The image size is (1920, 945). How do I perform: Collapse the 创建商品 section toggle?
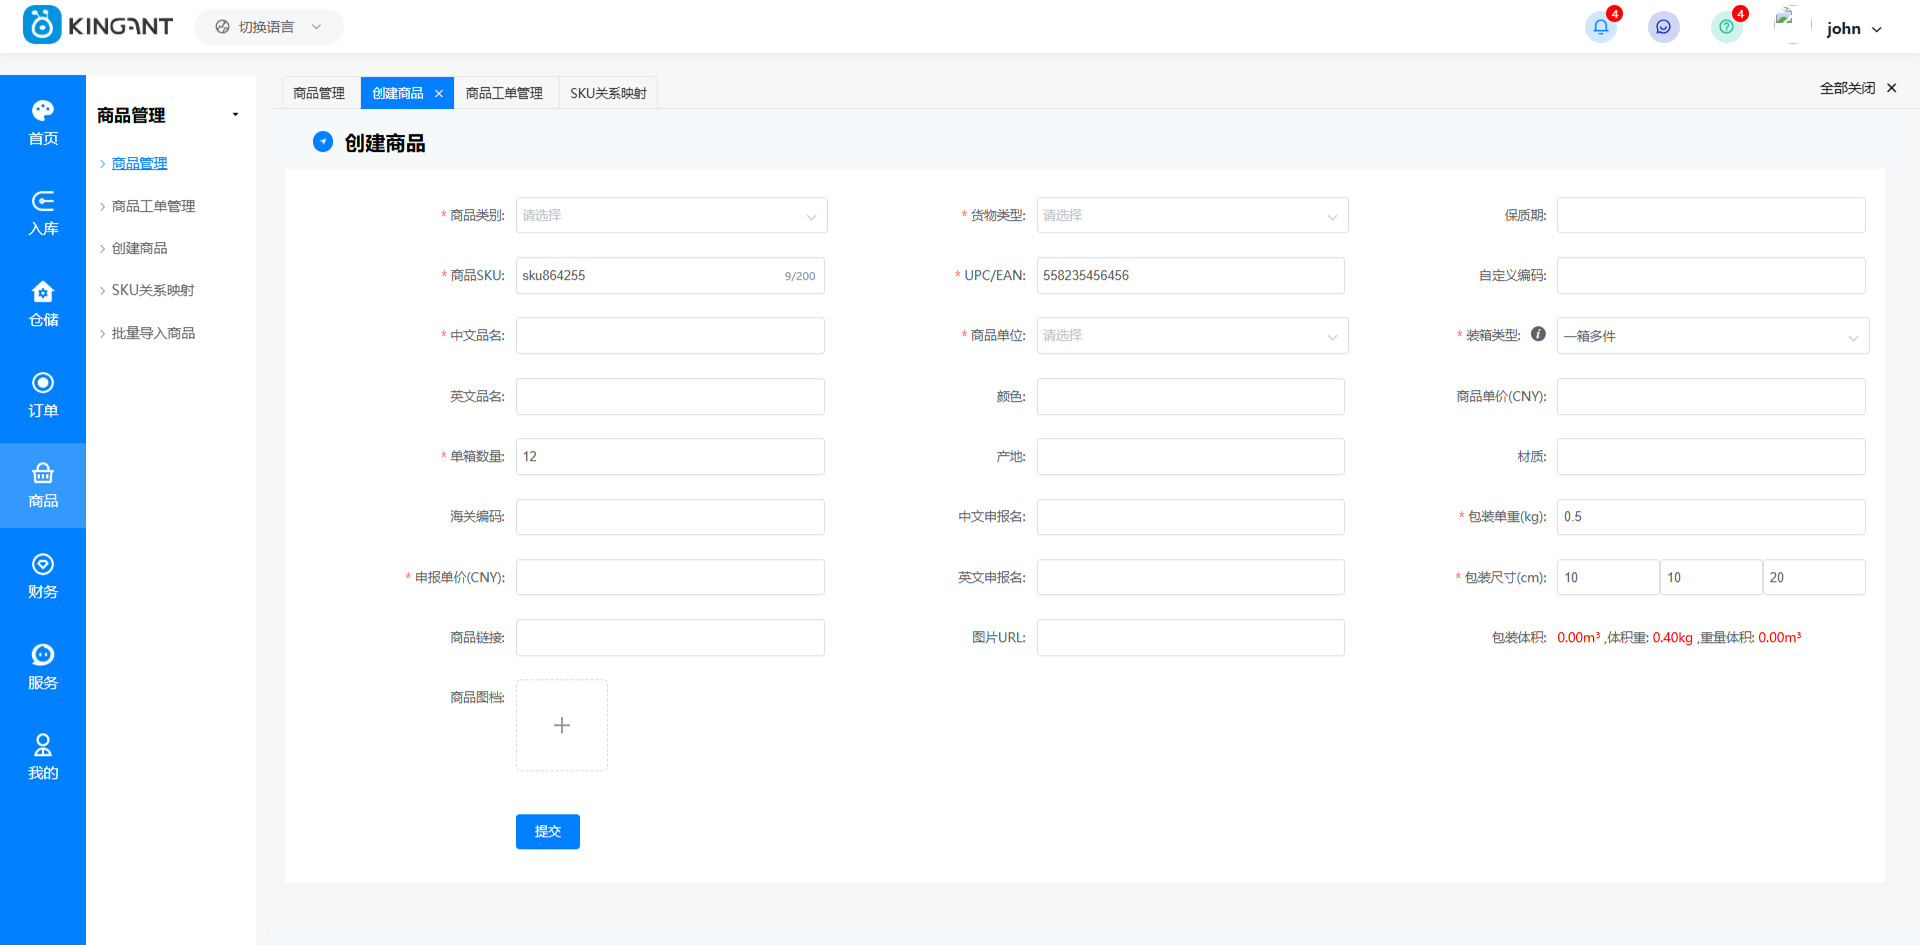pyautogui.click(x=323, y=142)
